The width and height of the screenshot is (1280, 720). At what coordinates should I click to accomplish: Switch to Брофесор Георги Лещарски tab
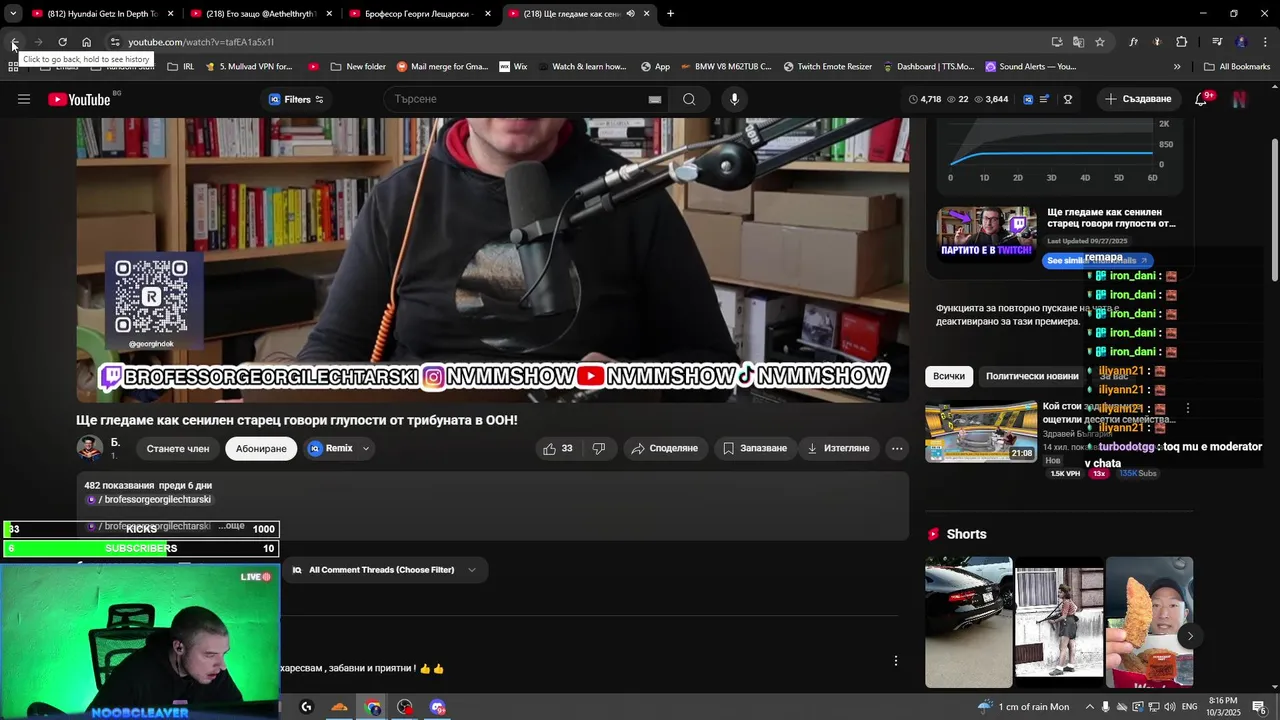tap(420, 14)
